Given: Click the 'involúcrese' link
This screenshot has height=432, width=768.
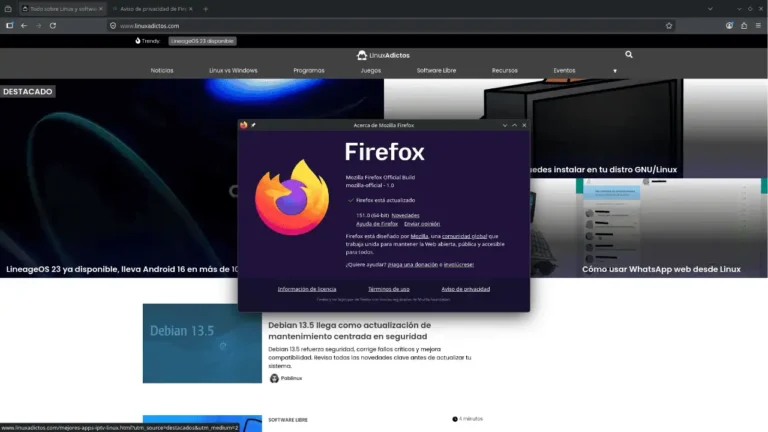Looking at the screenshot, I should tap(459, 264).
